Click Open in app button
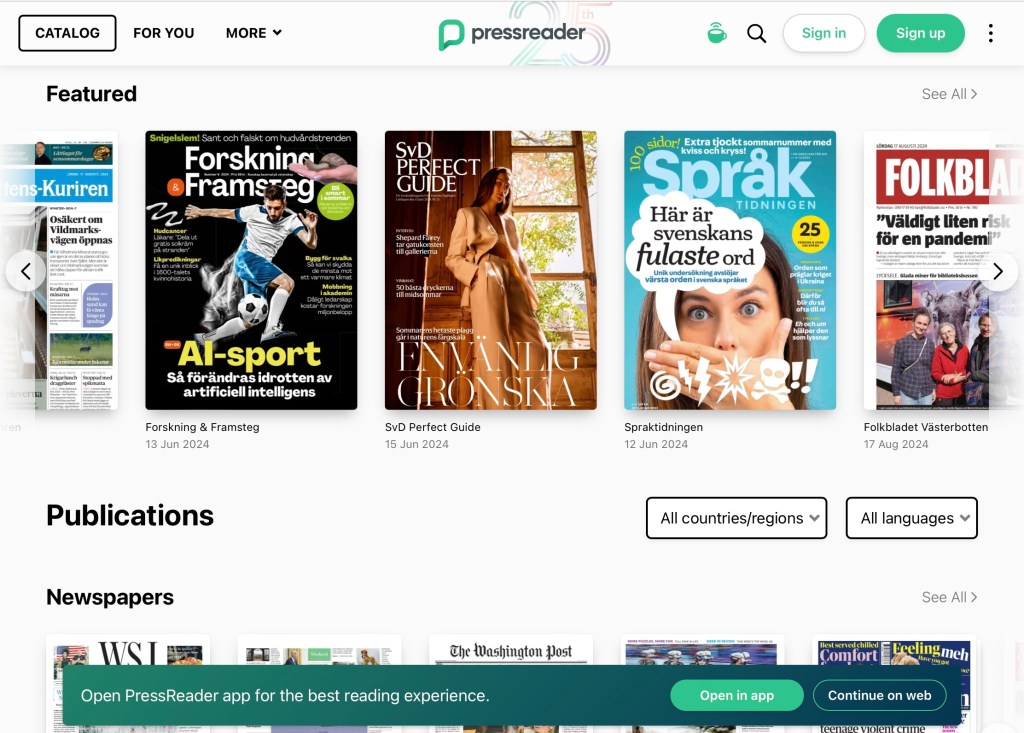 737,696
